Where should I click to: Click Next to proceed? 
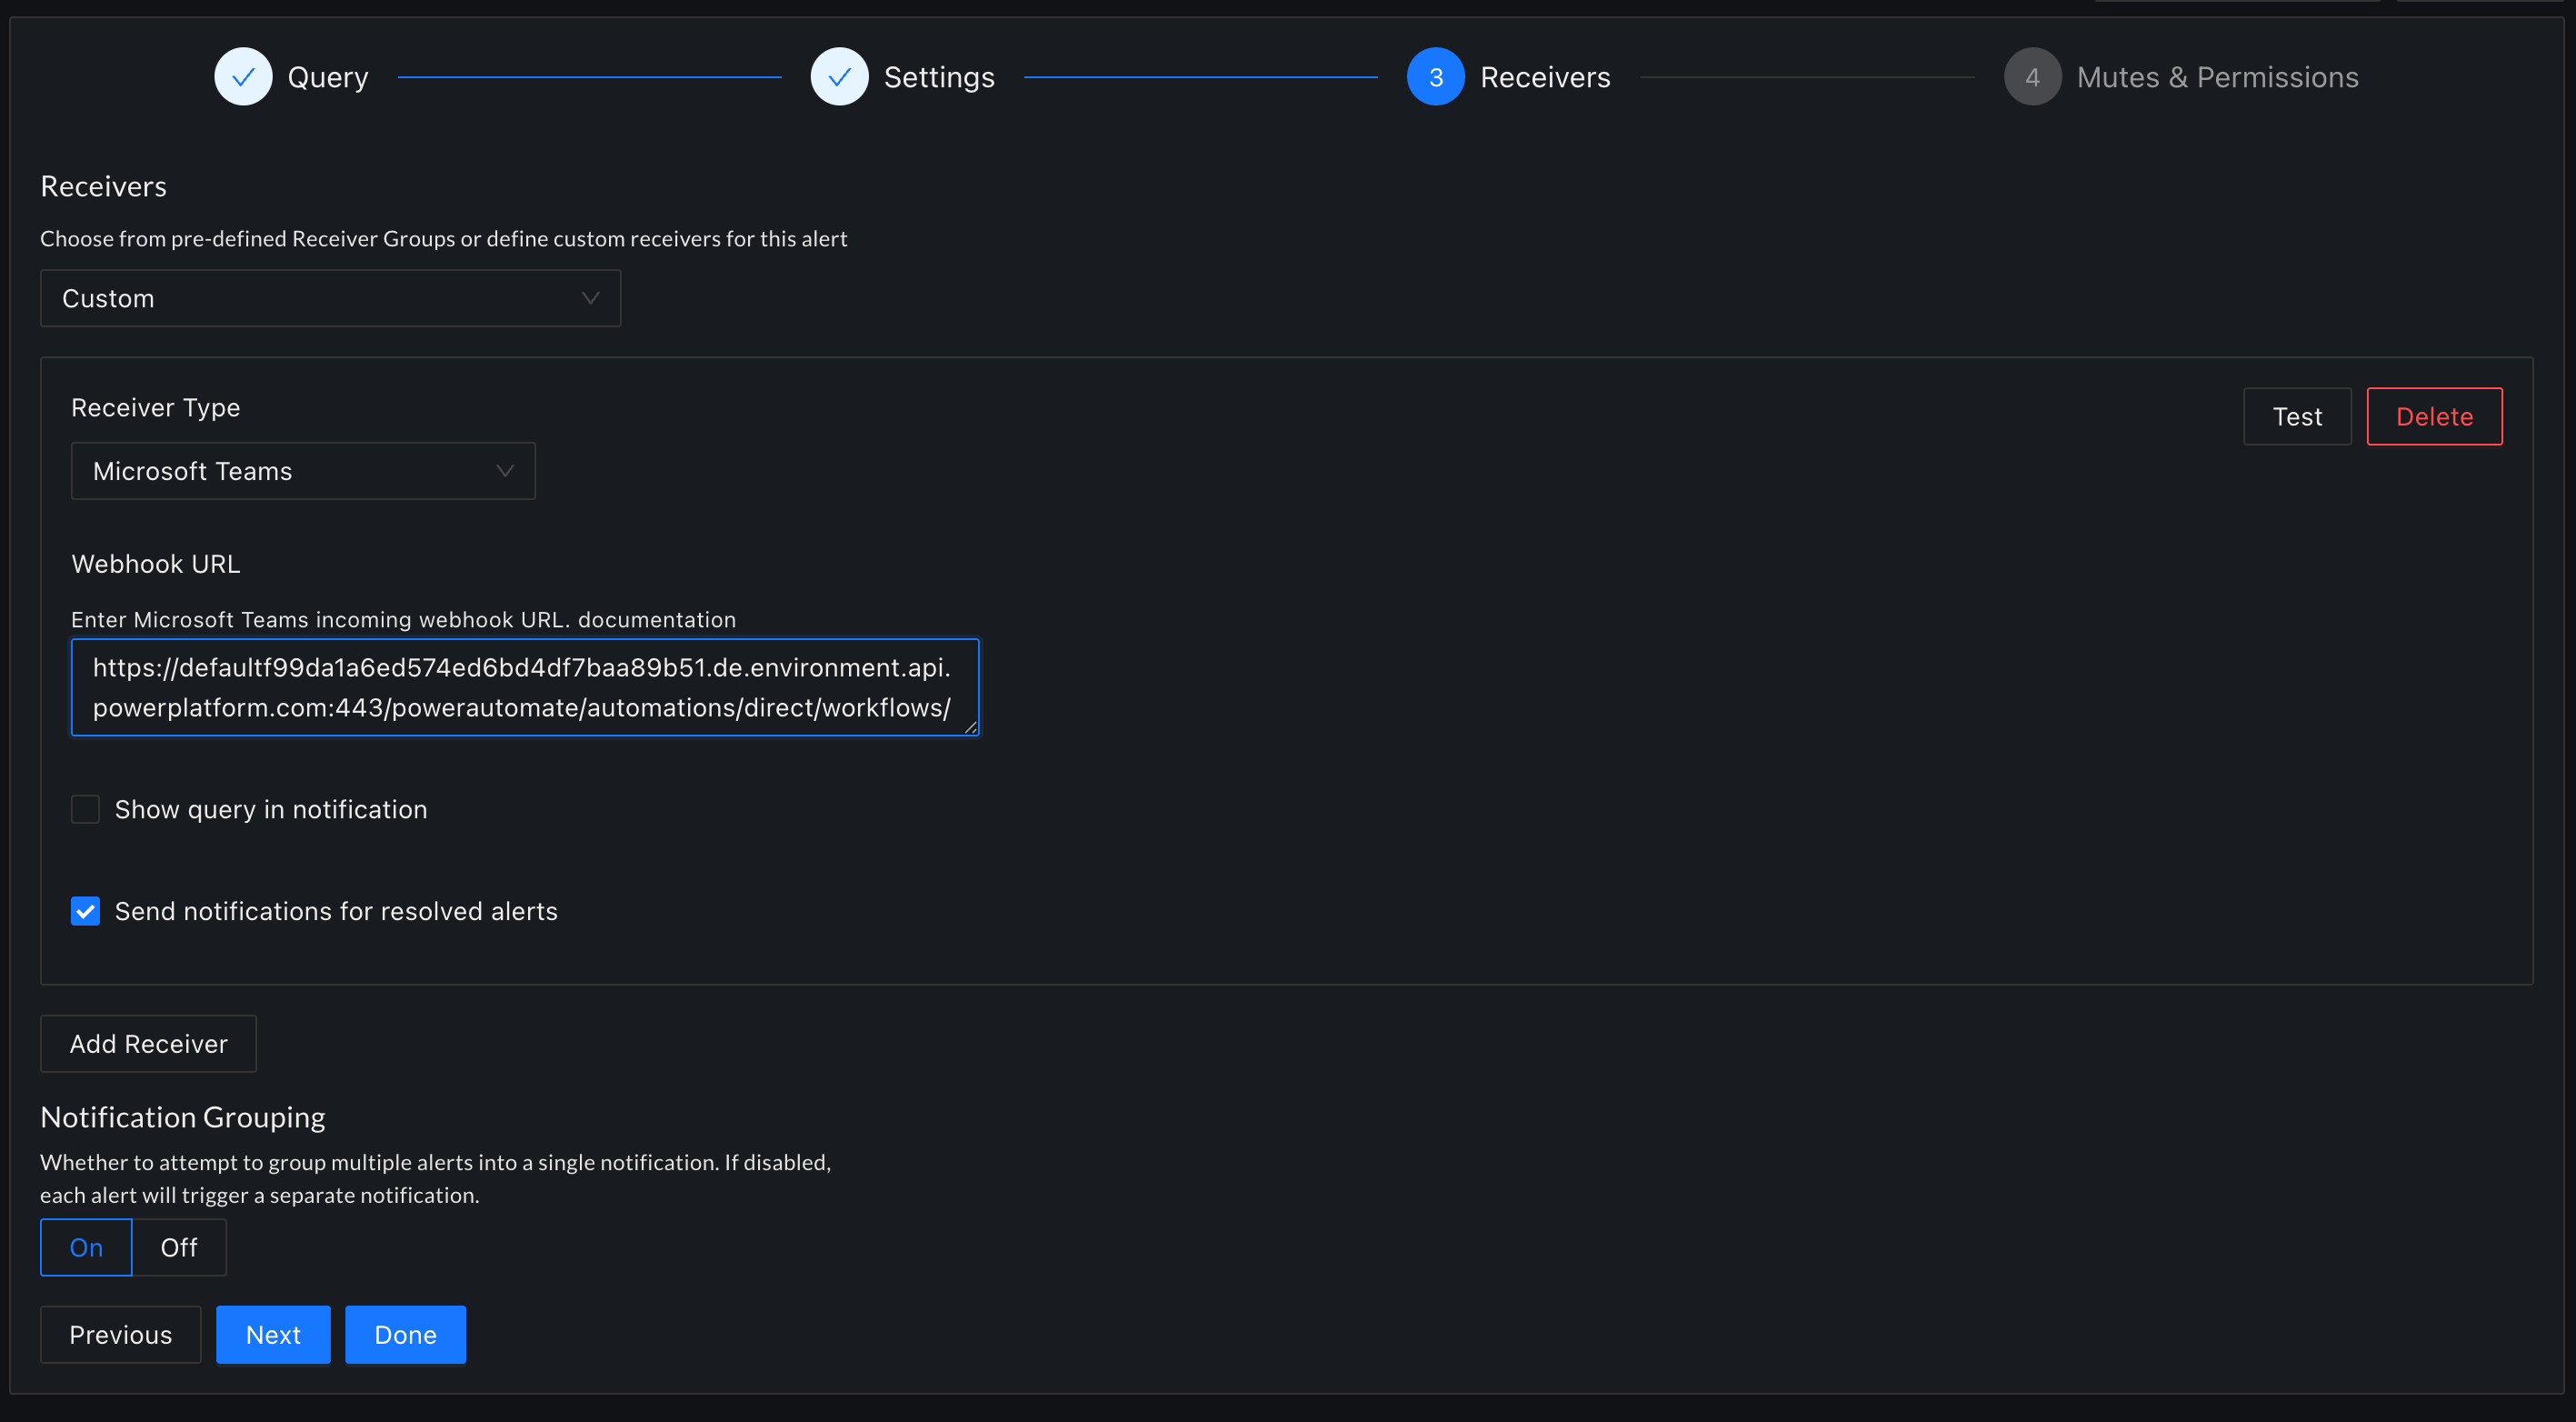click(x=273, y=1334)
